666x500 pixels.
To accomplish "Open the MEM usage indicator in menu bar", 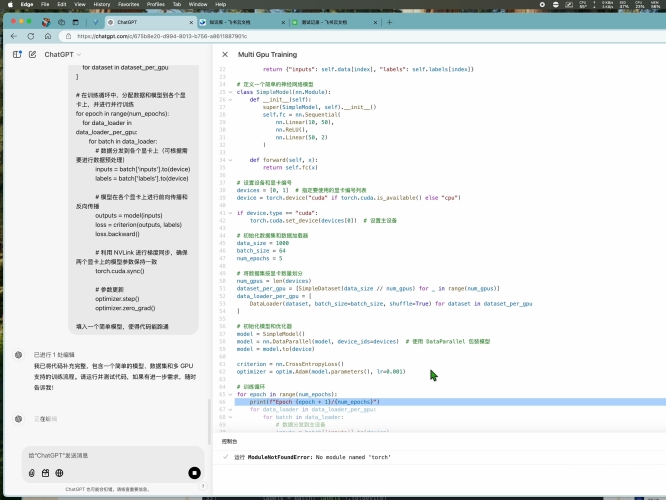I will (x=655, y=4).
